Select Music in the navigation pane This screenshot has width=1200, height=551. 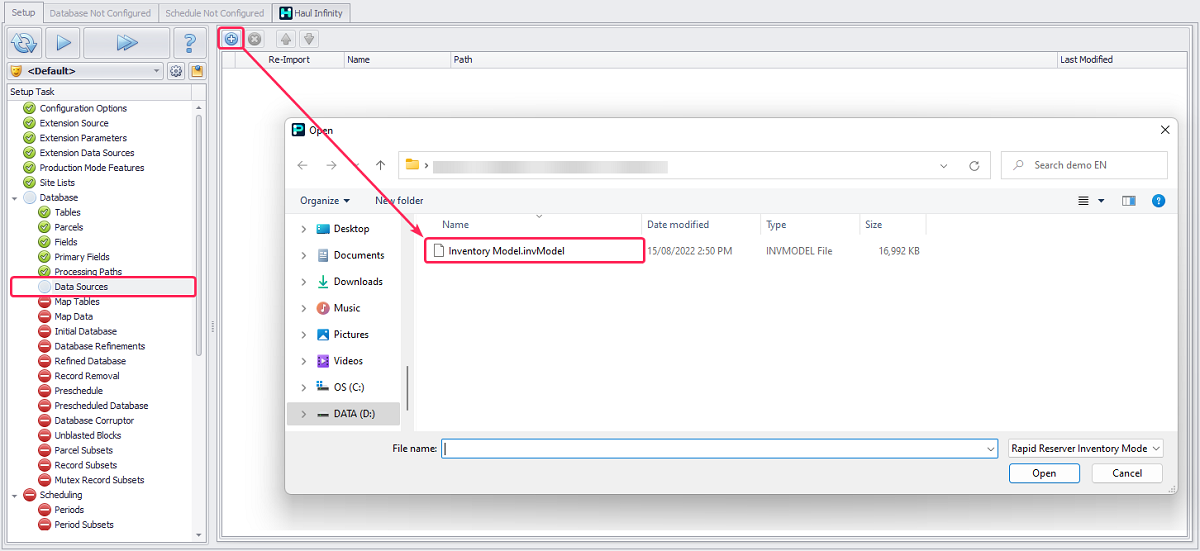point(347,308)
